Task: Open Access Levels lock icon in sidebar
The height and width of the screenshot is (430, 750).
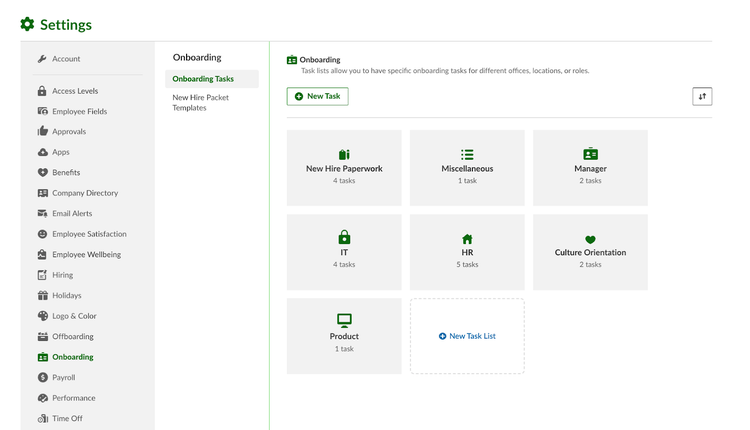Action: pos(42,91)
